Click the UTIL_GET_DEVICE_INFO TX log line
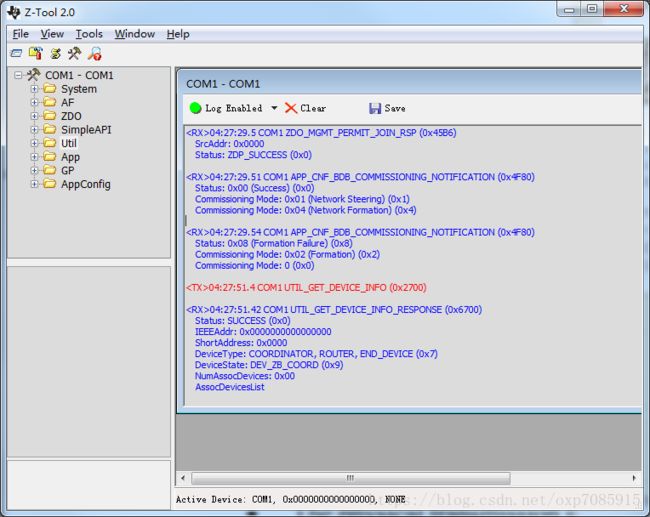650x517 pixels. coord(300,287)
